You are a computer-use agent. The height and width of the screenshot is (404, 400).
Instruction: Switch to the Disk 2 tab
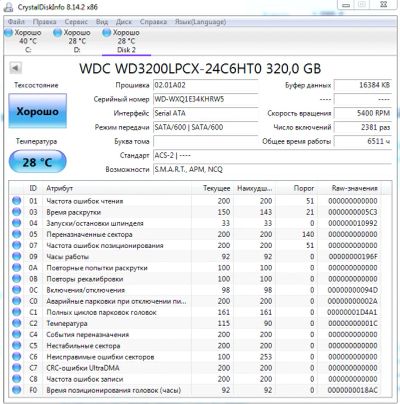[x=126, y=41]
